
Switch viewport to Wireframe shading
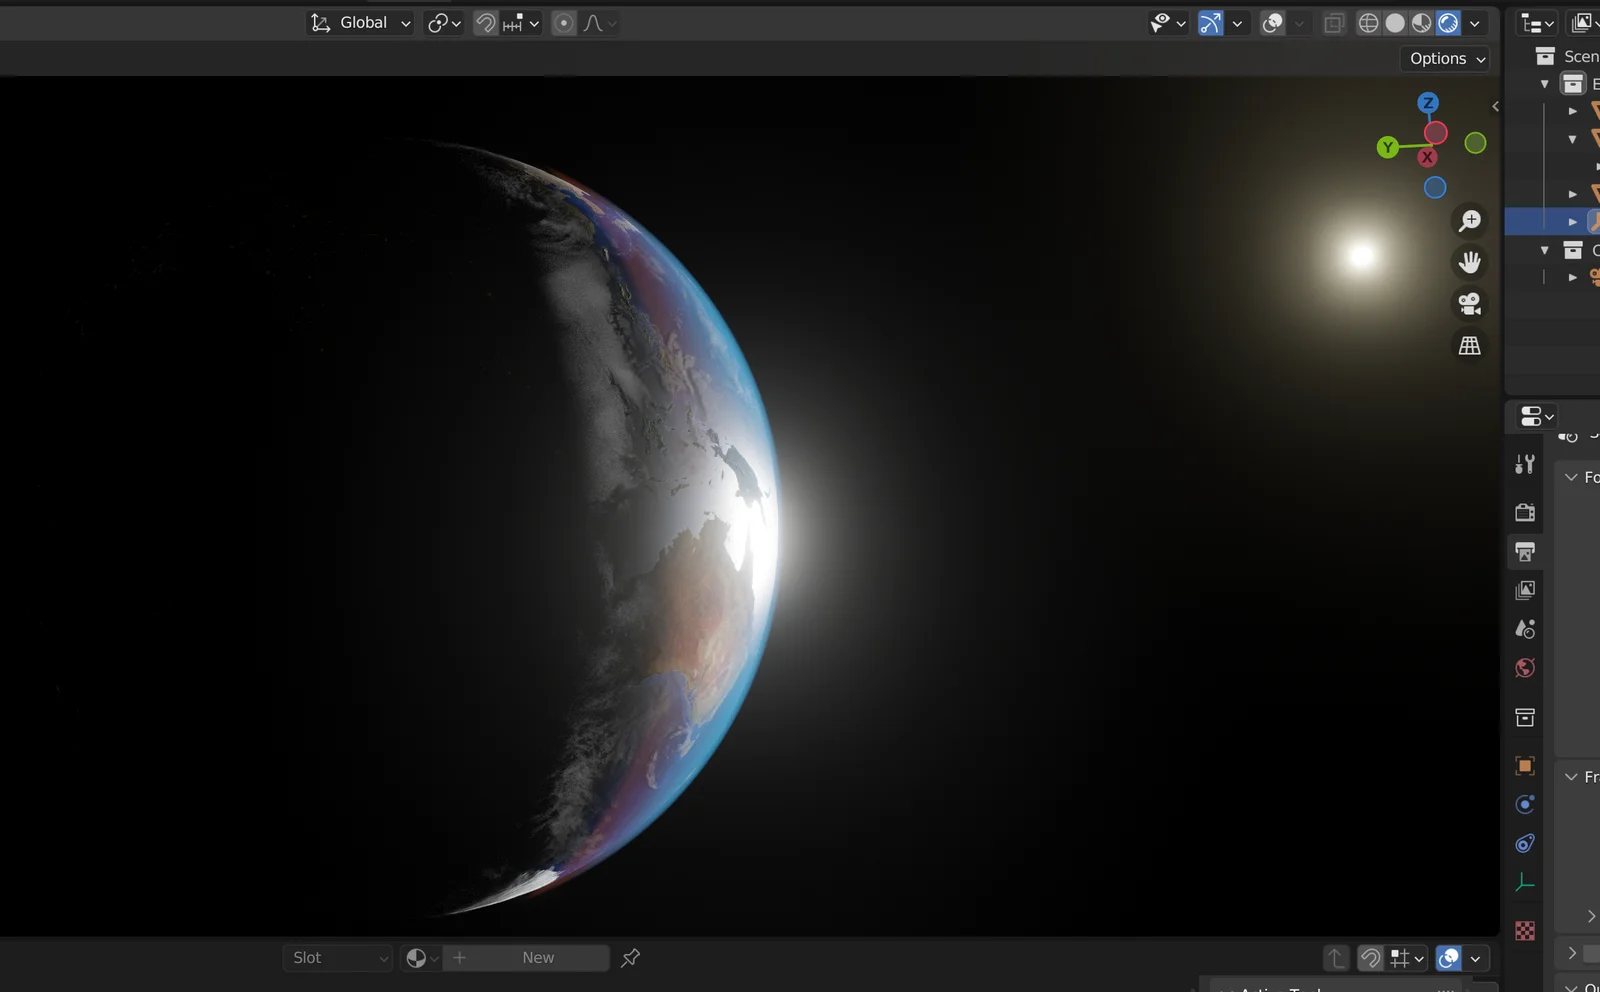(1368, 22)
